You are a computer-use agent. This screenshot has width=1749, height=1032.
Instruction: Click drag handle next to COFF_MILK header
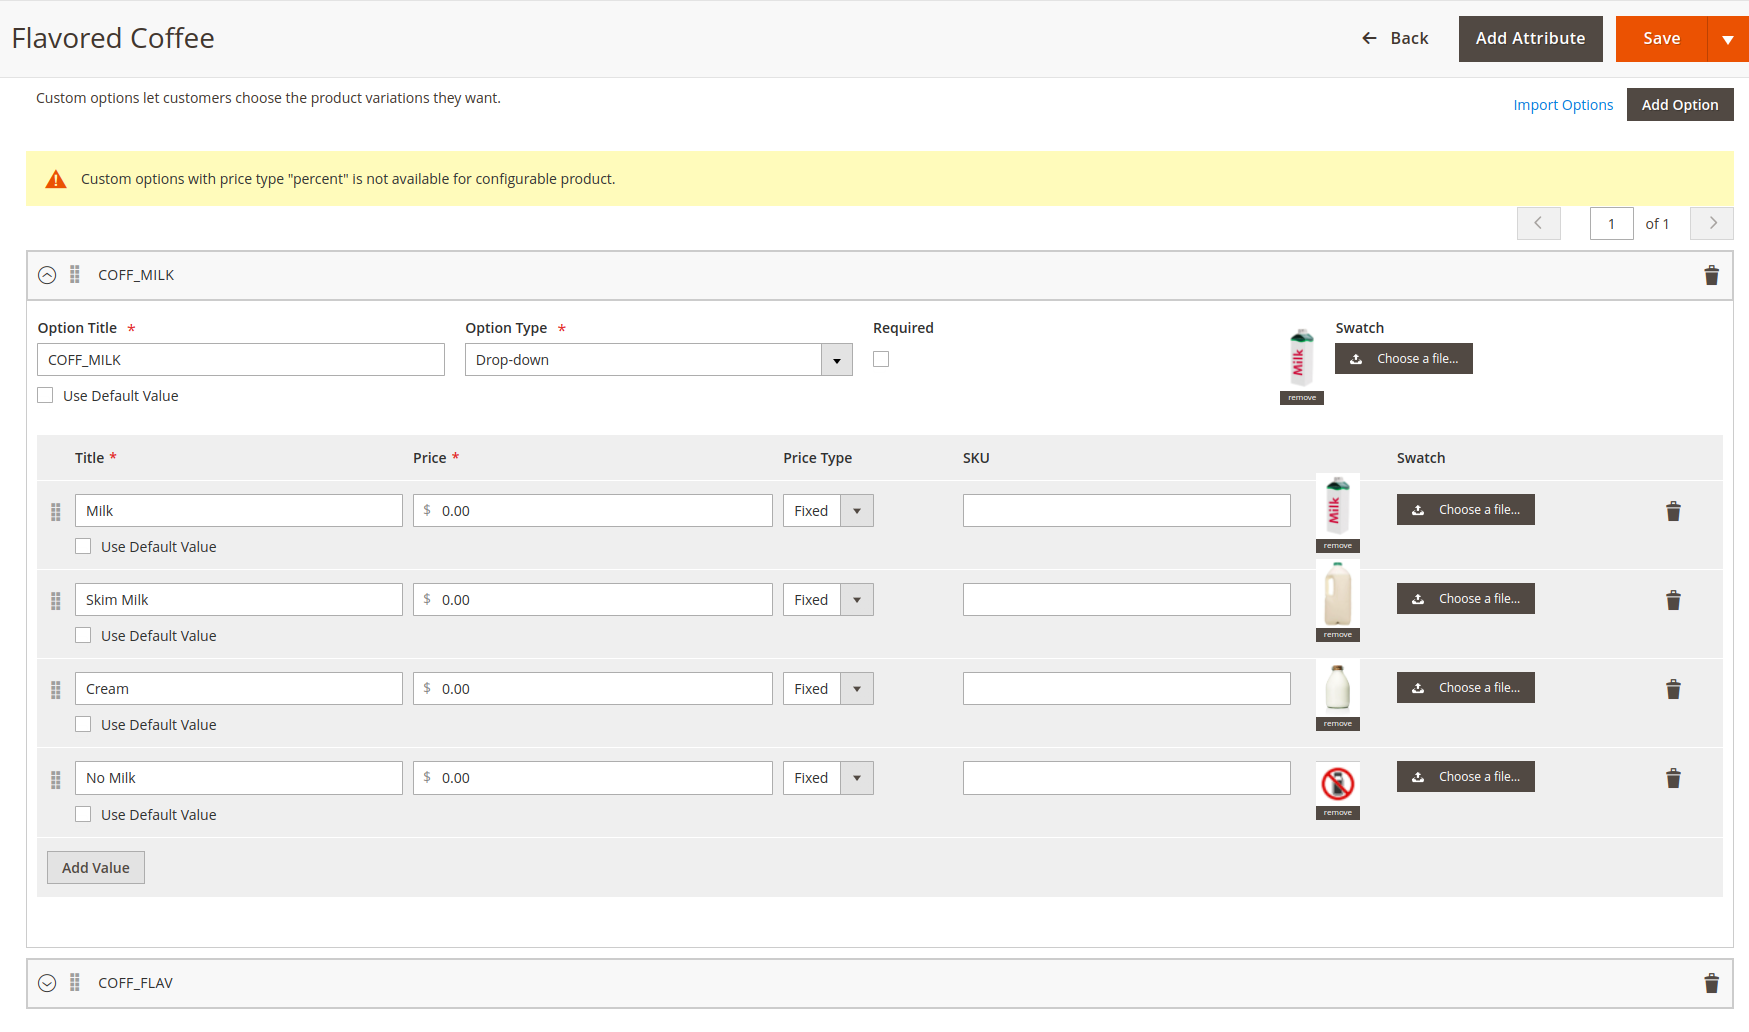coord(75,275)
